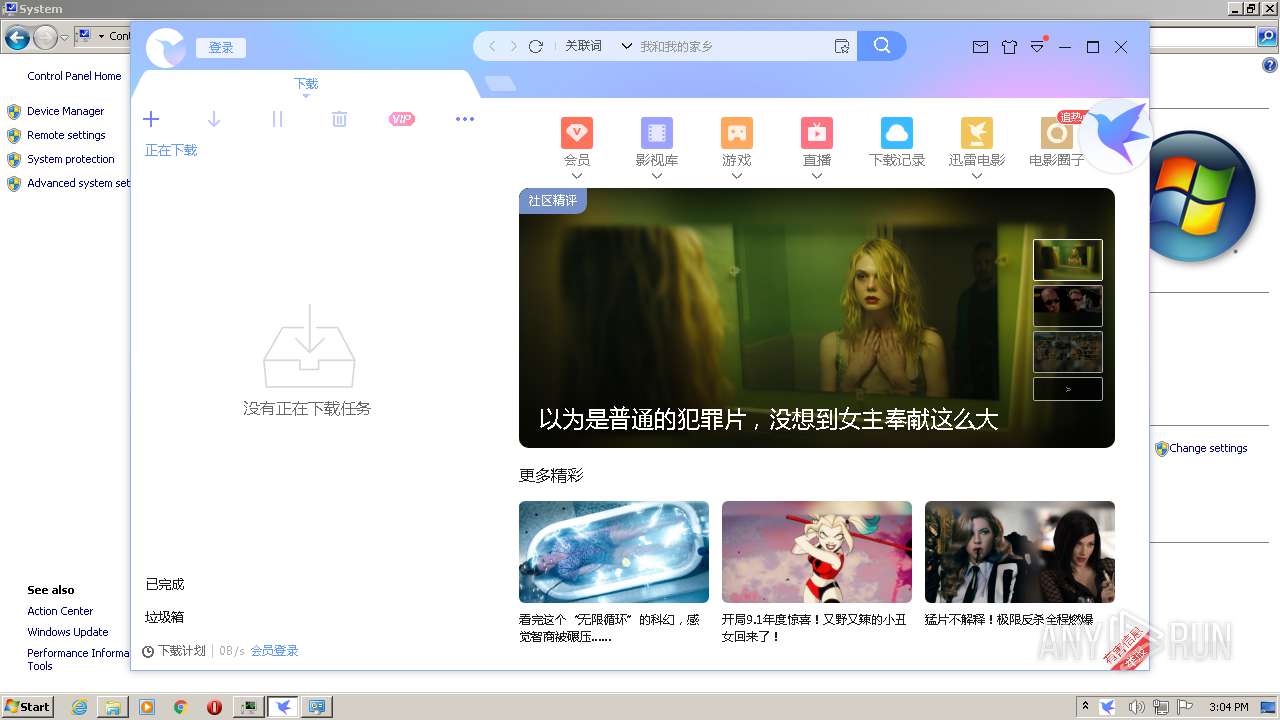Viewport: 1280px width, 720px height.
Task: Click the search input field
Action: point(733,46)
